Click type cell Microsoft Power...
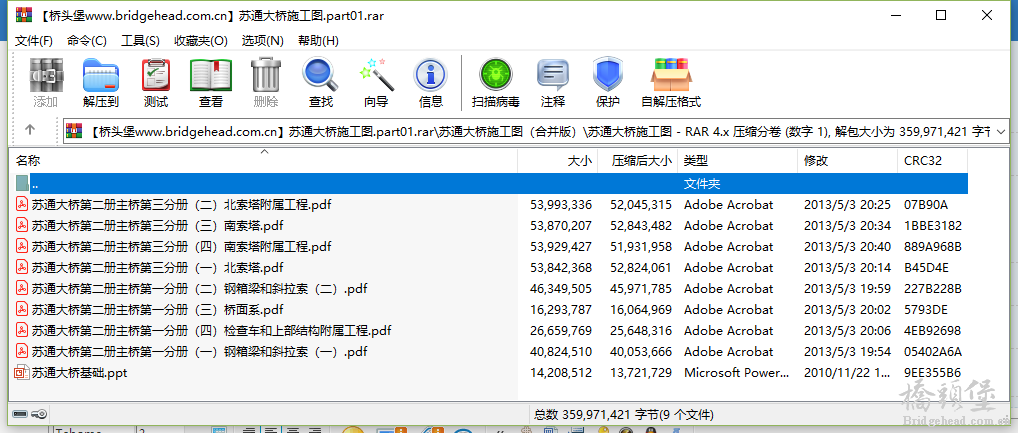Image resolution: width=1018 pixels, height=433 pixels. click(x=737, y=373)
